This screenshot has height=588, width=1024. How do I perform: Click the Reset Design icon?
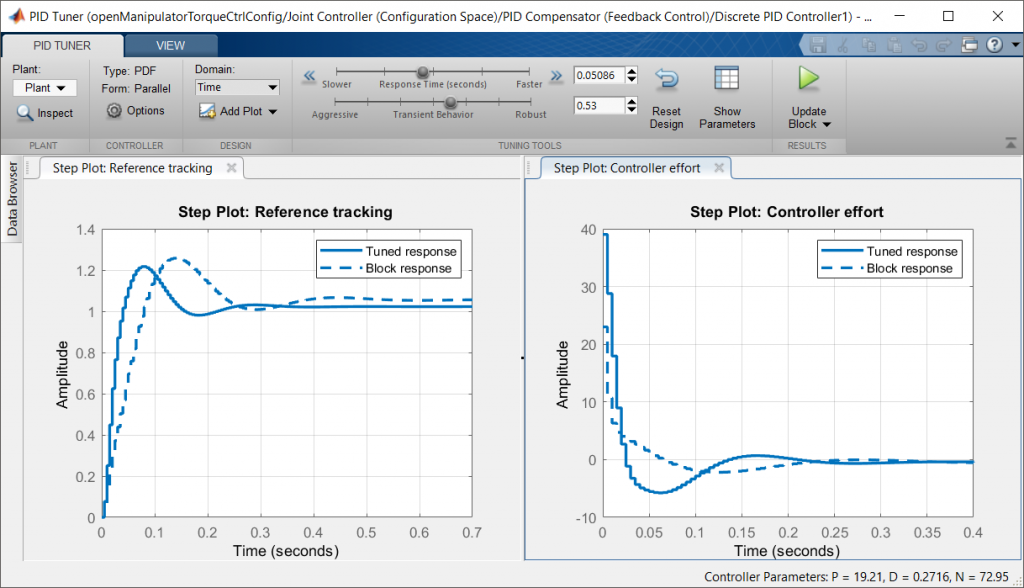click(x=666, y=80)
